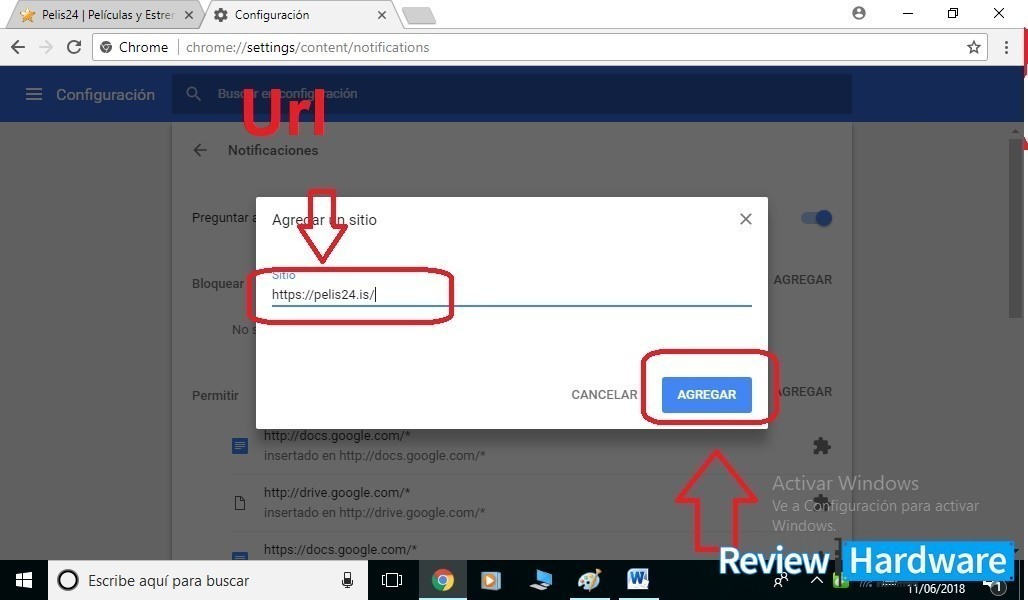Switch to the Pelis24 tab
The image size is (1028, 600).
105,14
